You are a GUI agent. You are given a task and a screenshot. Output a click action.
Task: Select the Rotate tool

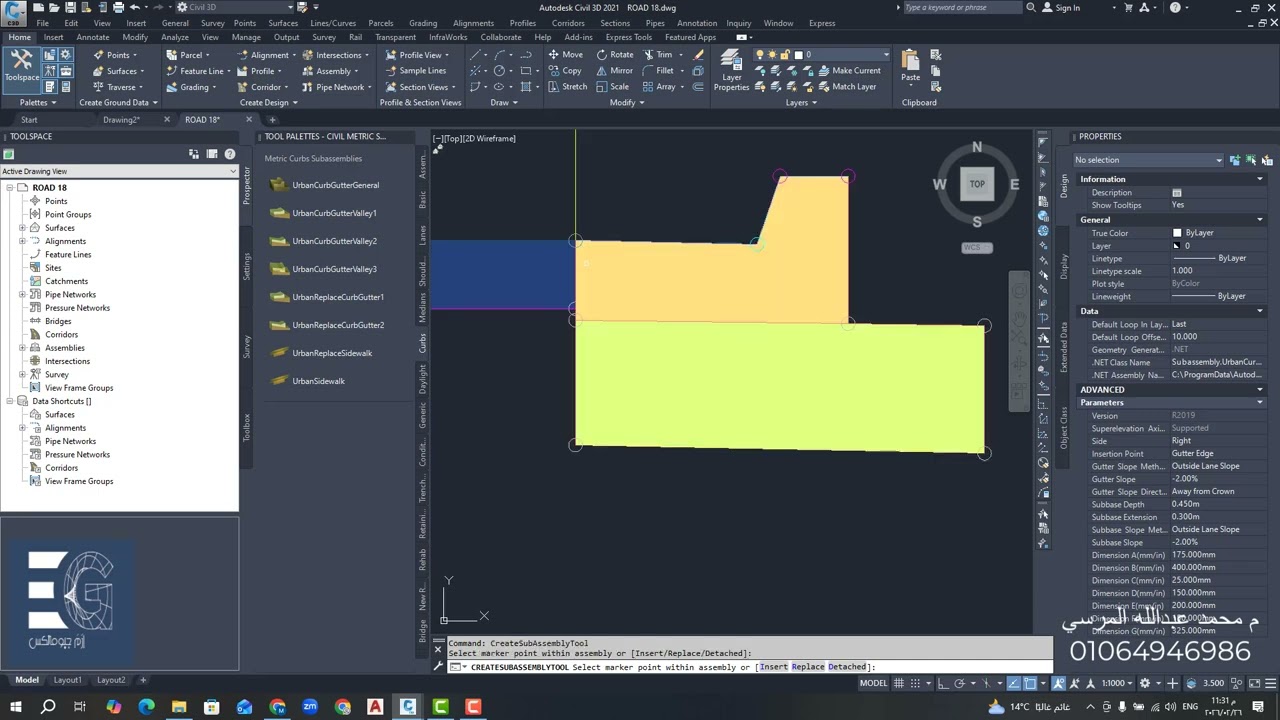[615, 55]
